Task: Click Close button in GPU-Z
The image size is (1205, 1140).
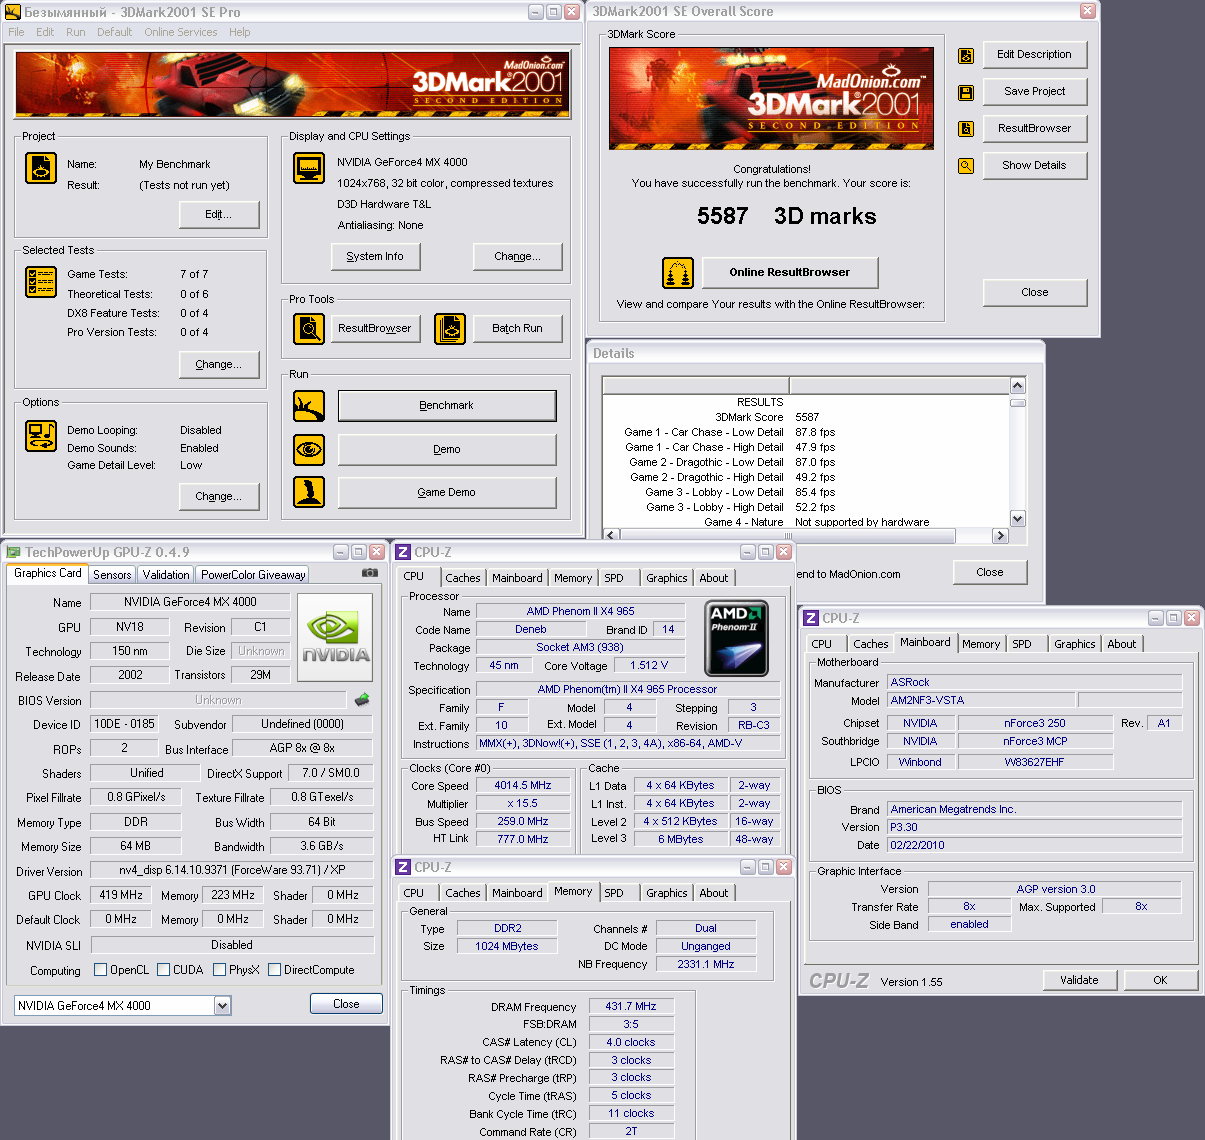Action: tap(346, 1004)
